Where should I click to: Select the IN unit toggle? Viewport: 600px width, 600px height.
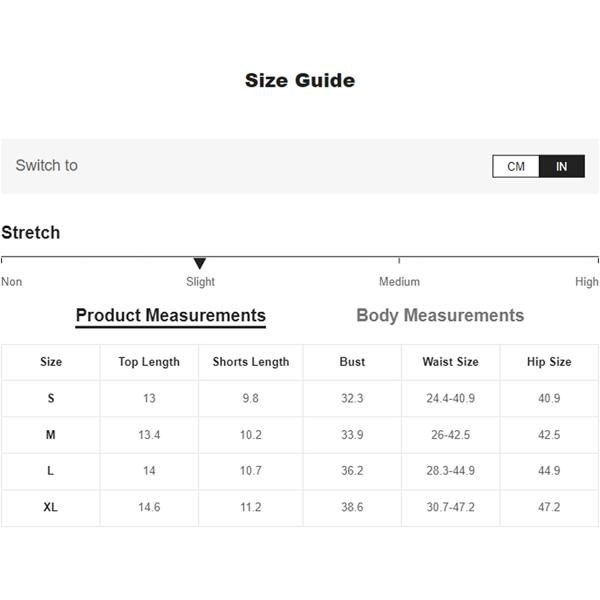click(562, 166)
